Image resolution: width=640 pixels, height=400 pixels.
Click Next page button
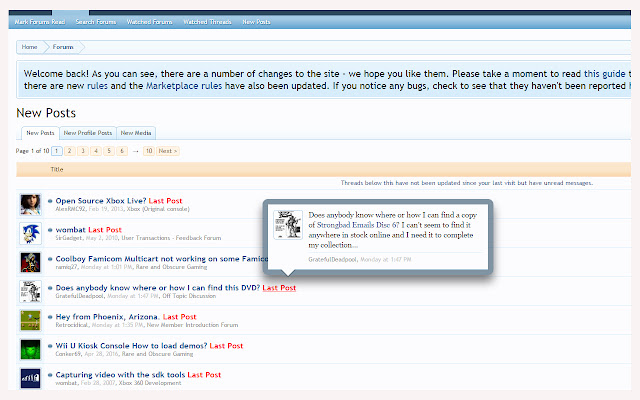[x=168, y=151]
